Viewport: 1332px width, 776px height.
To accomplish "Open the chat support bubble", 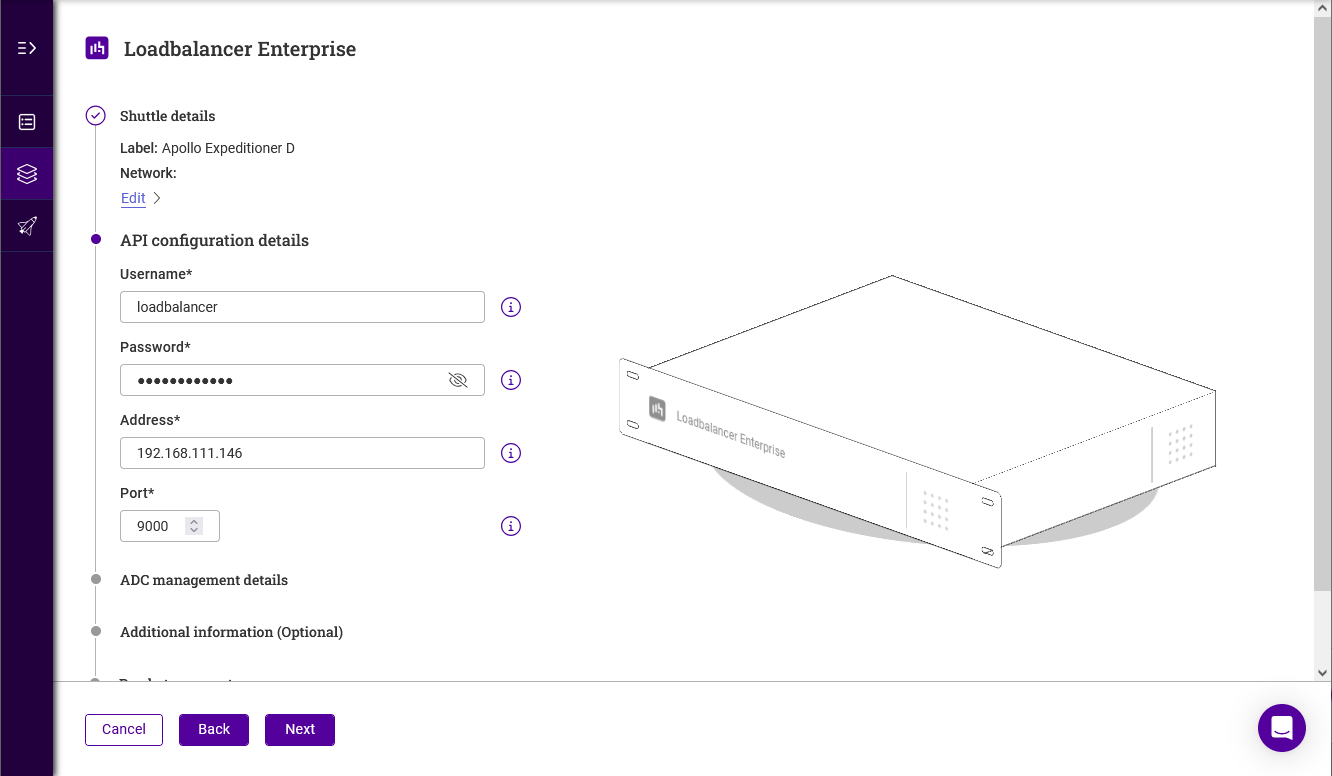I will coord(1282,728).
